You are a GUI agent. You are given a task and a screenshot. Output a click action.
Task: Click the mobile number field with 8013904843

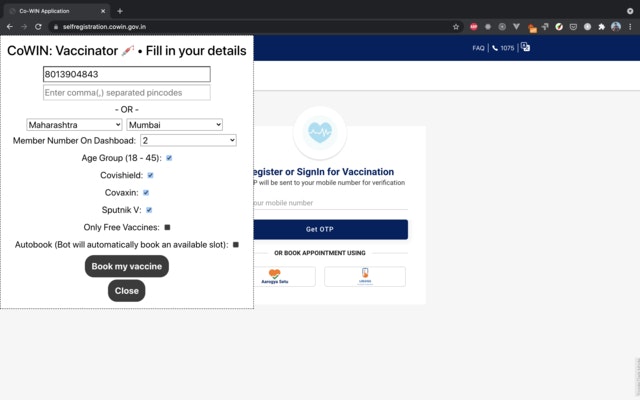127,74
